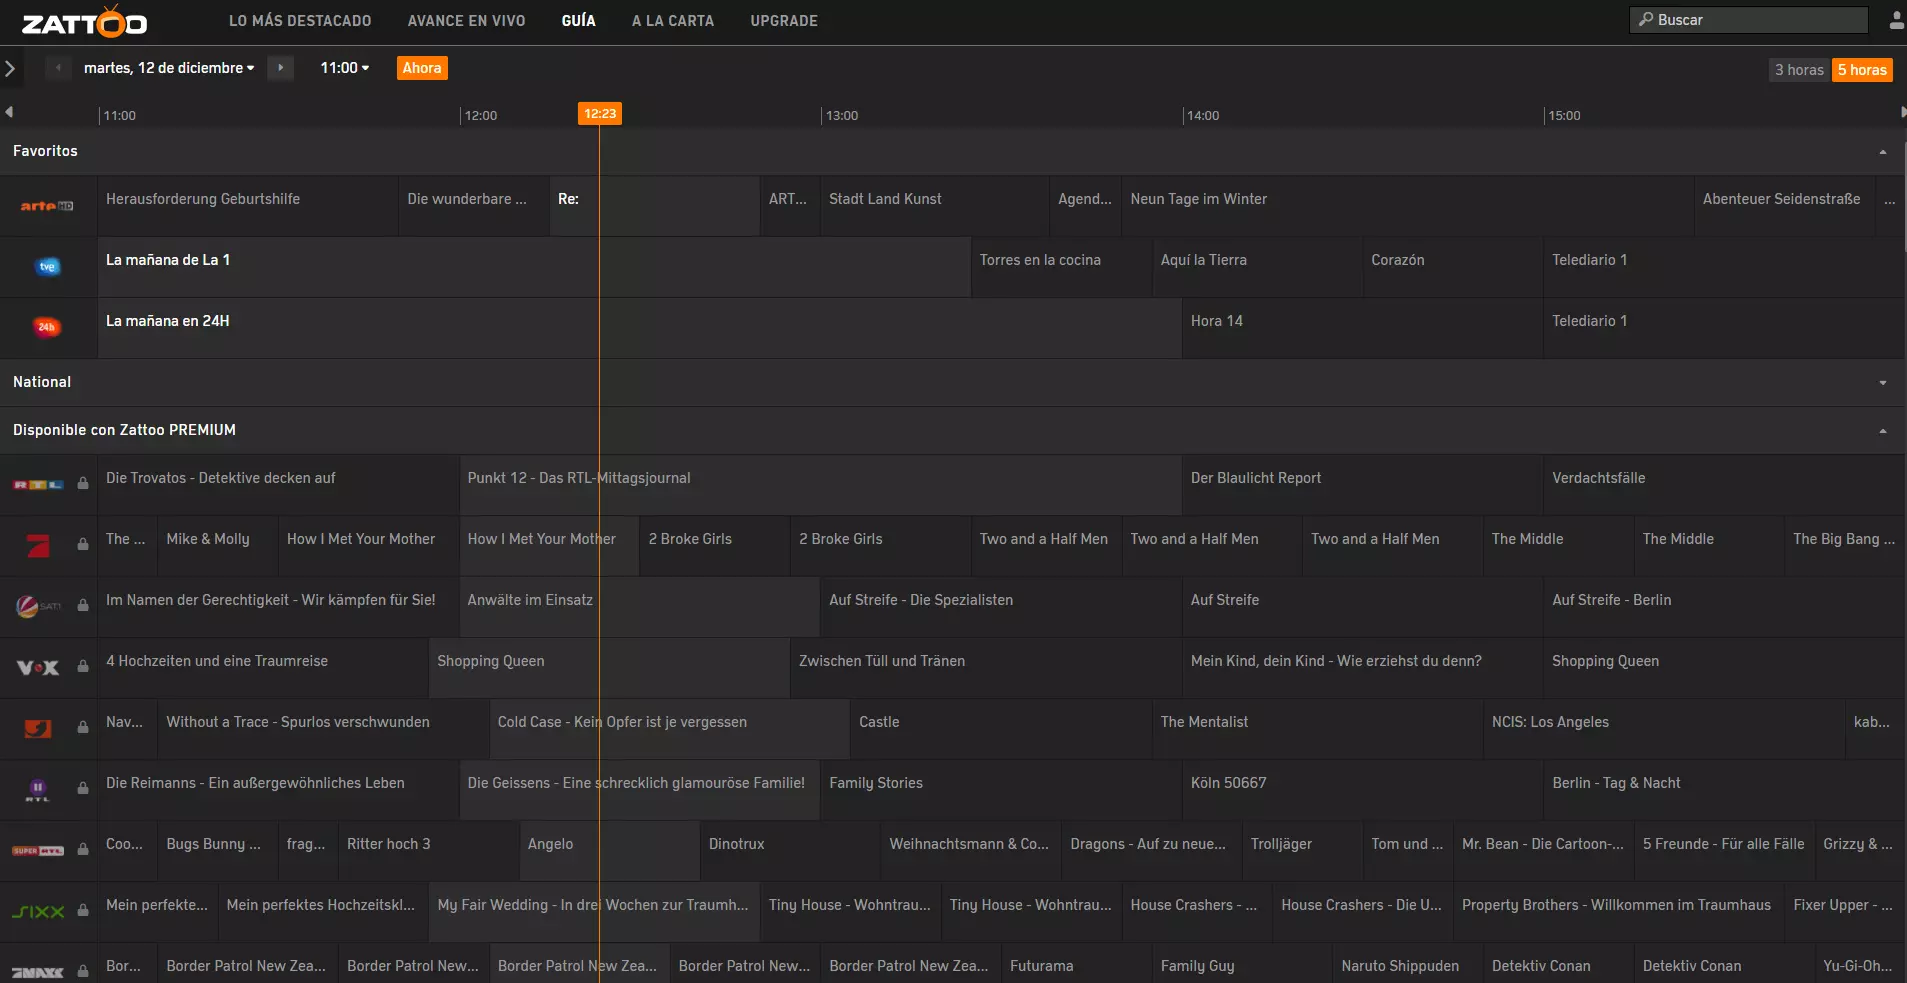Expand the sidebar with the left-edge chevron
1907x983 pixels.
click(10, 69)
